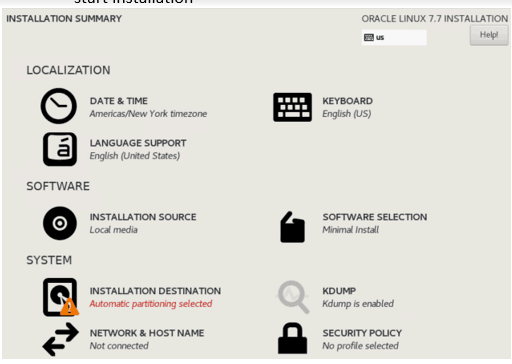The height and width of the screenshot is (364, 512).
Task: Open DATE & TIME settings label
Action: pos(119,101)
